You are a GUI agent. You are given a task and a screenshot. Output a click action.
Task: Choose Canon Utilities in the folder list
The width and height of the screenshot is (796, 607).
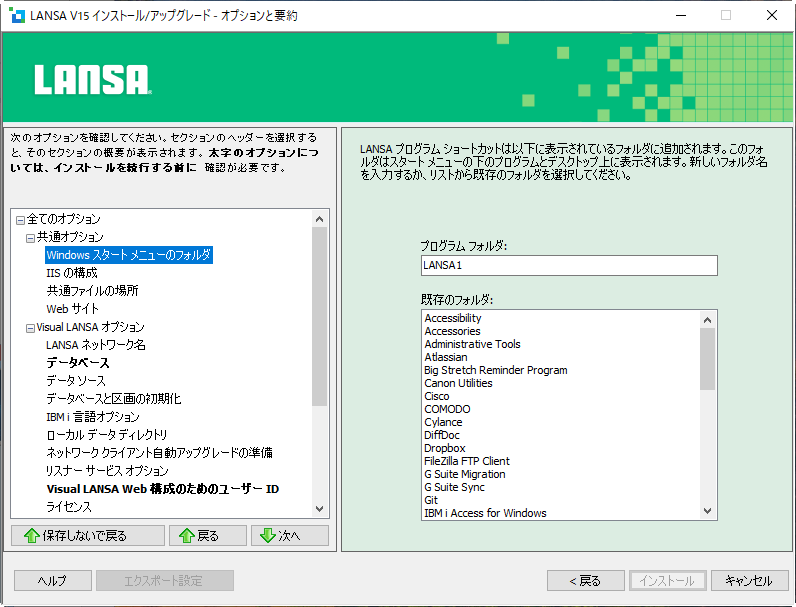click(x=458, y=383)
